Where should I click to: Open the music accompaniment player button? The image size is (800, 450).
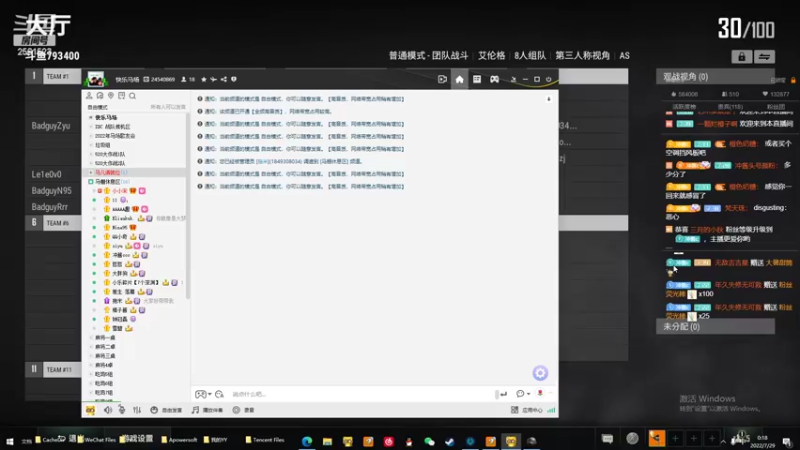point(207,410)
